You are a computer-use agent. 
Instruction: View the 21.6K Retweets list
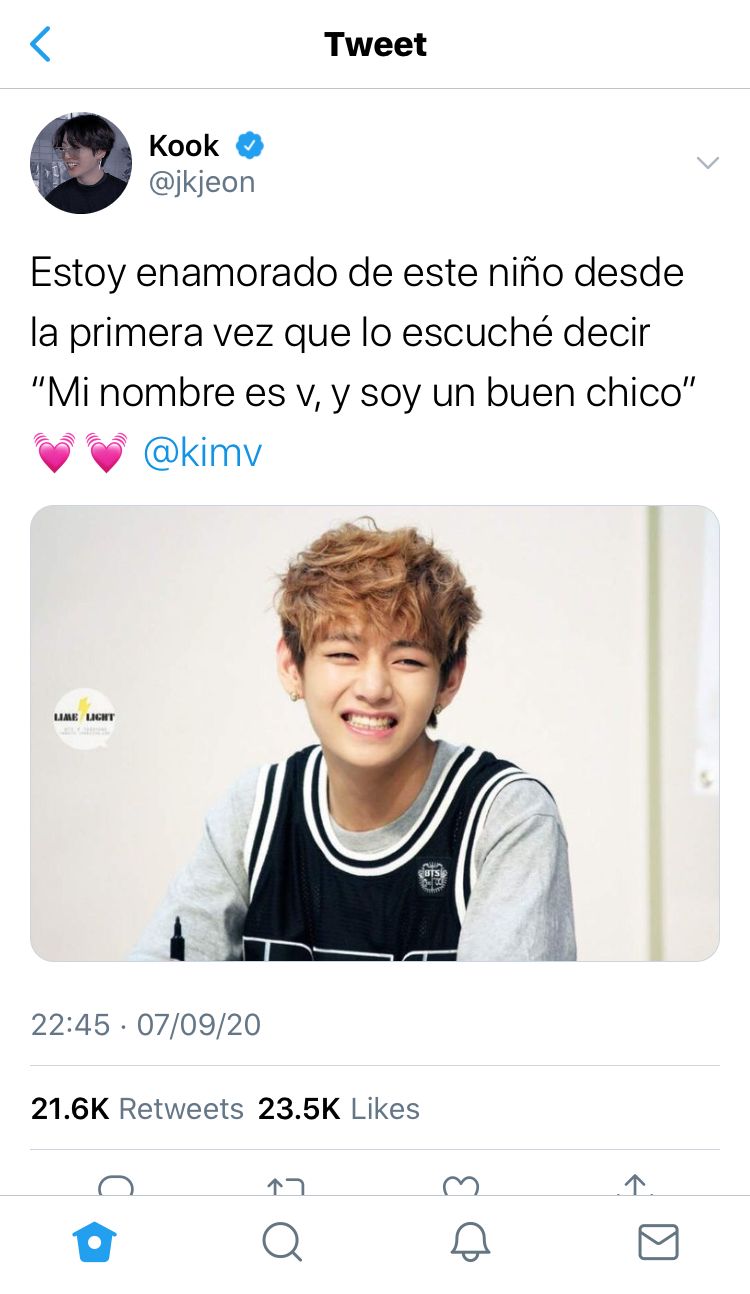(137, 1109)
